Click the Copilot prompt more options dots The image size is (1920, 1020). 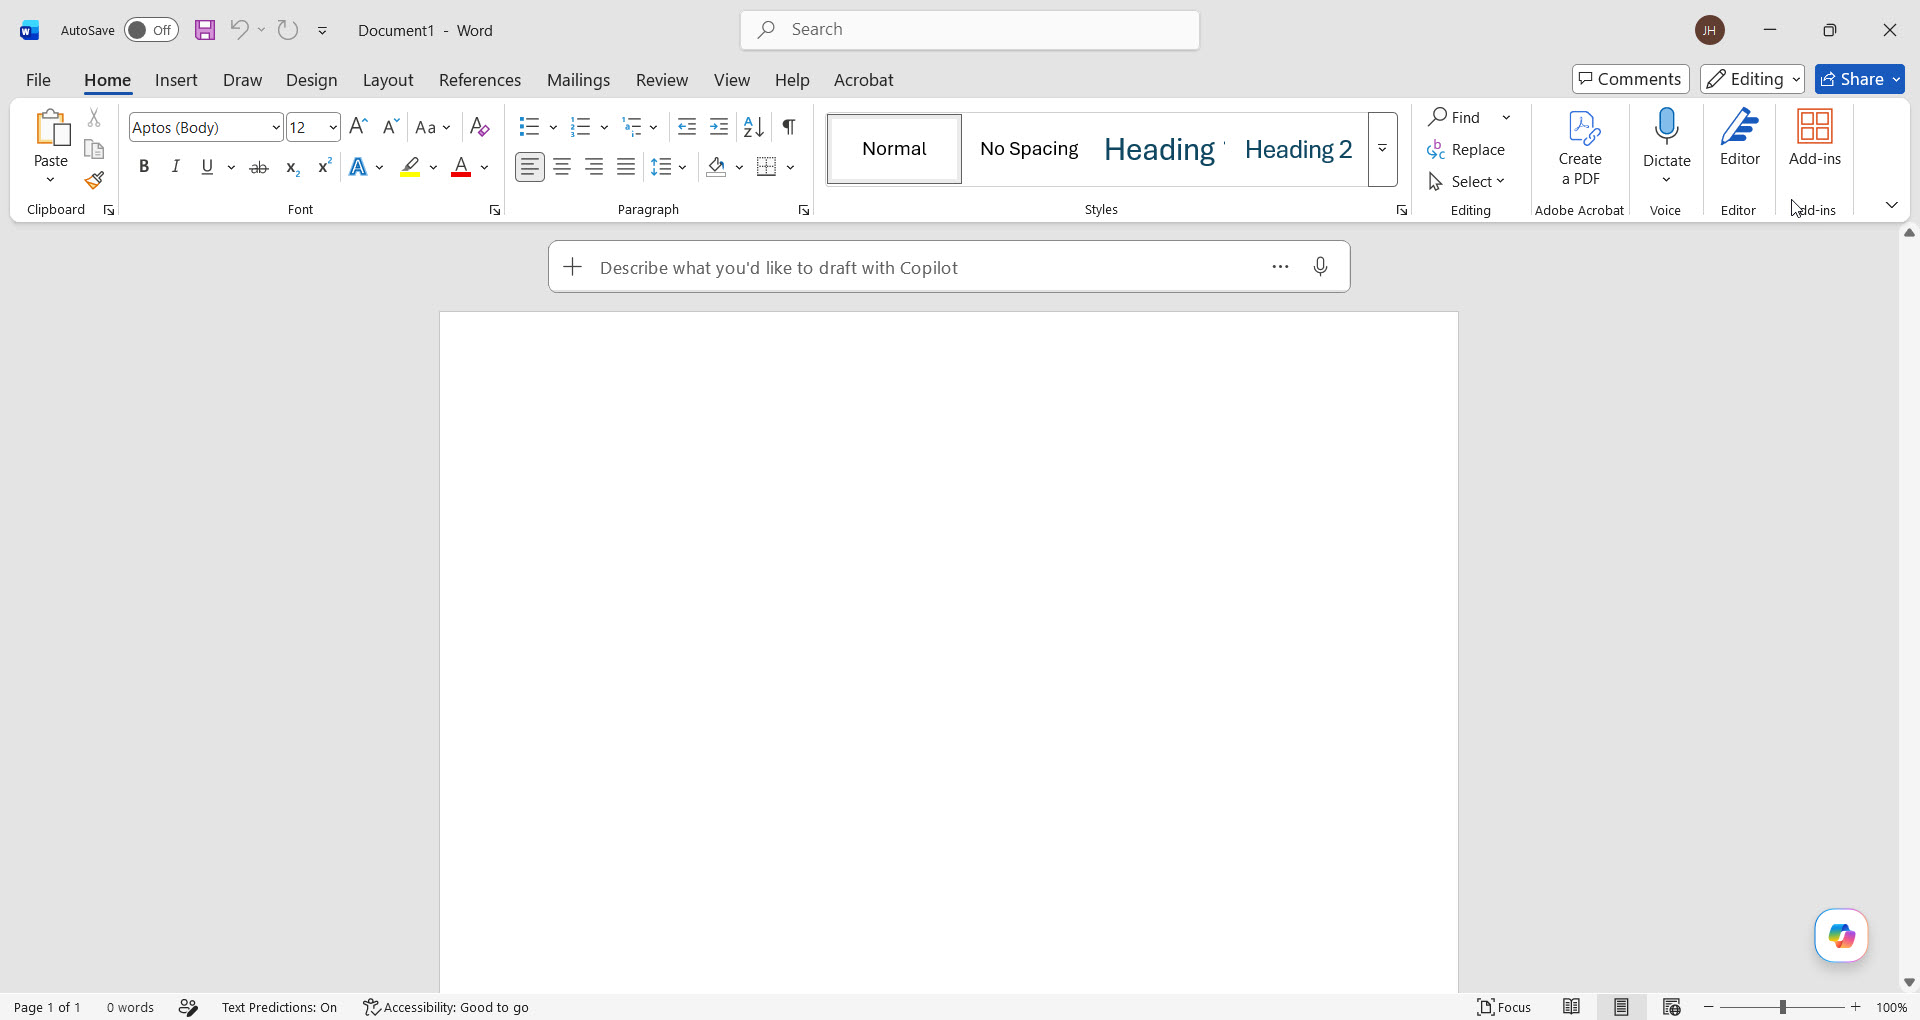pyautogui.click(x=1281, y=267)
